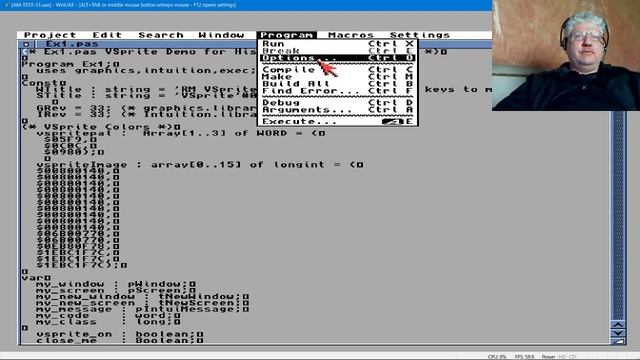
Task: Click the vertical scrollbar track
Action: coord(618,216)
